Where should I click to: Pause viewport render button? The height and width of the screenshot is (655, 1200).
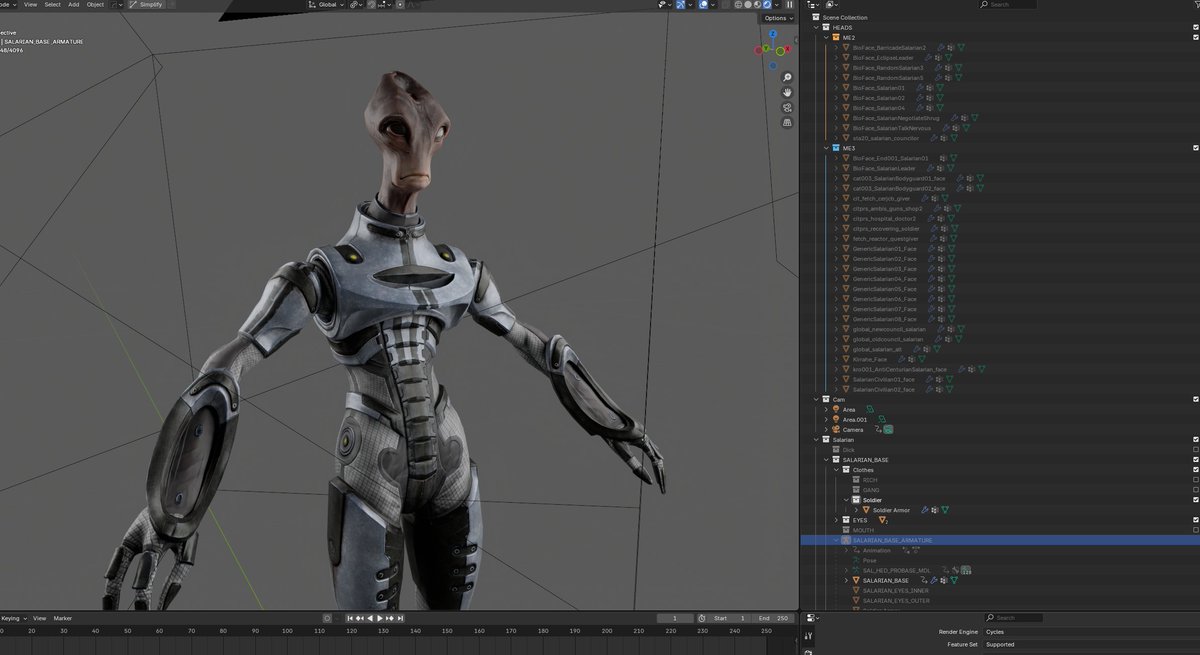[790, 4]
